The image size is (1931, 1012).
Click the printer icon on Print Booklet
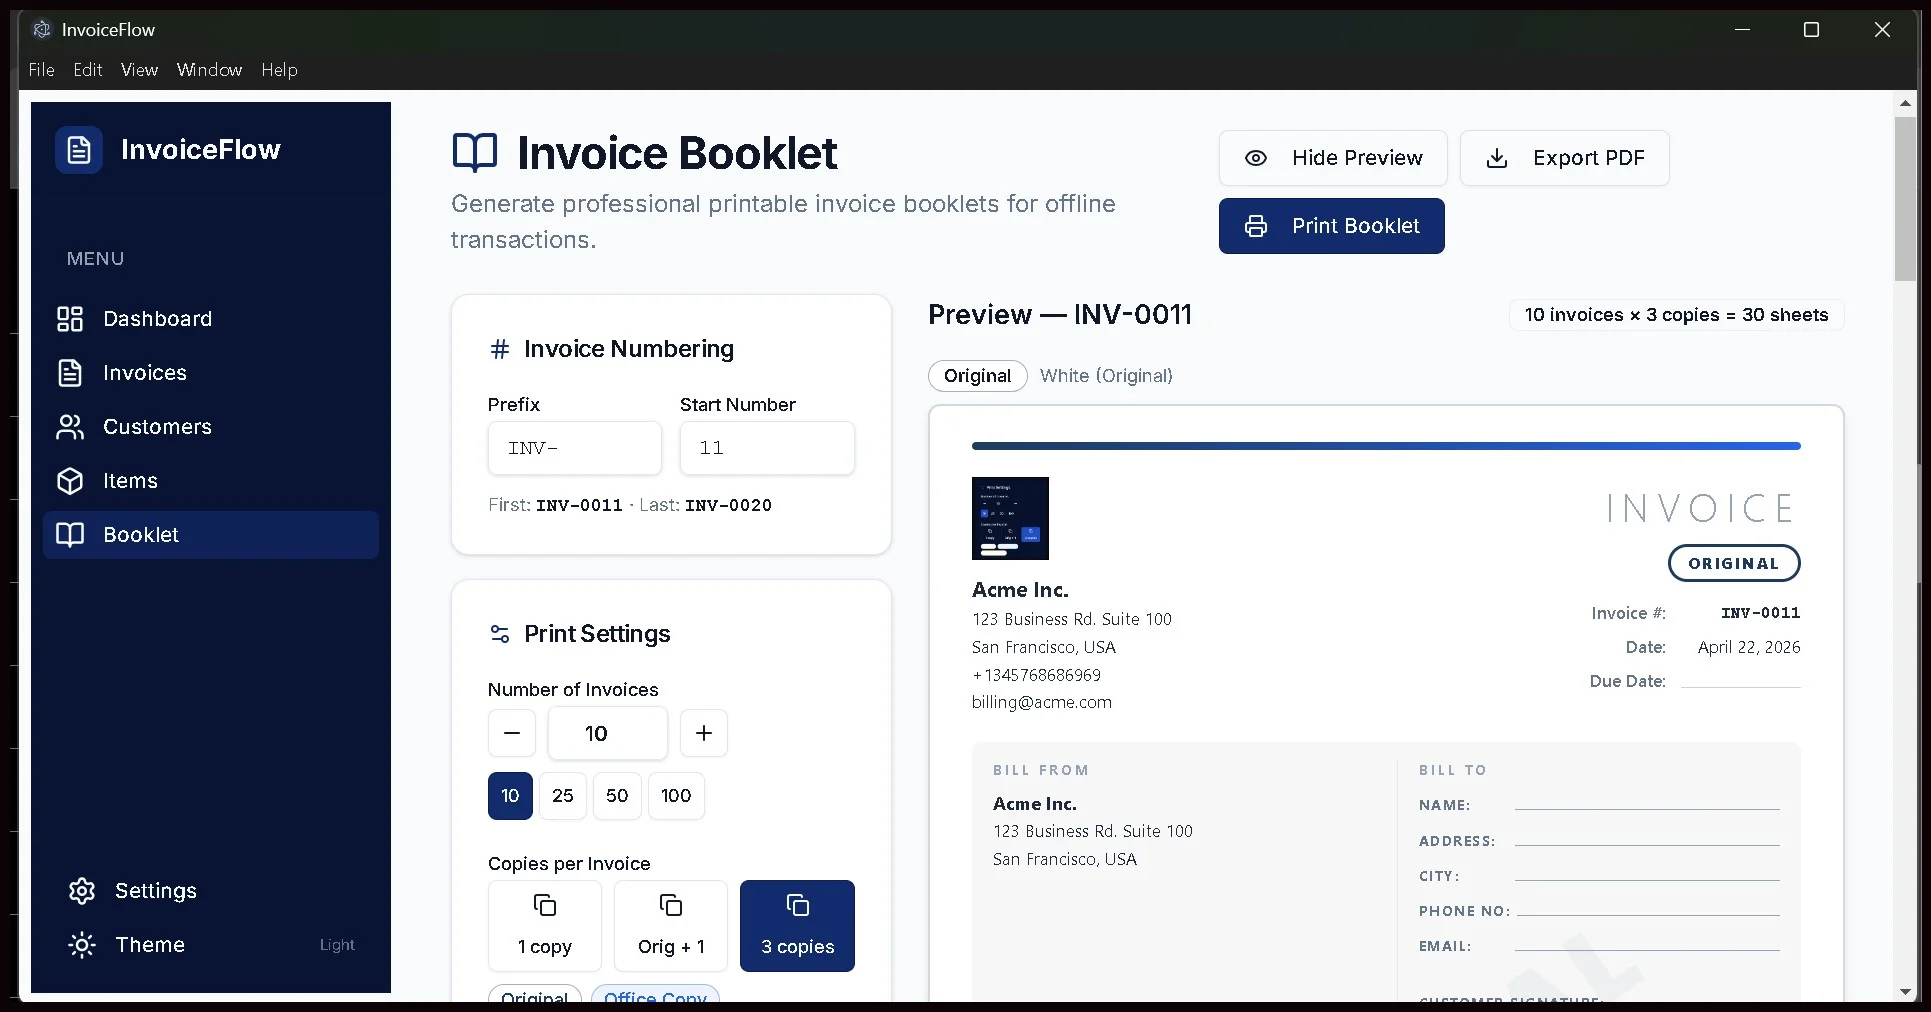coord(1256,226)
